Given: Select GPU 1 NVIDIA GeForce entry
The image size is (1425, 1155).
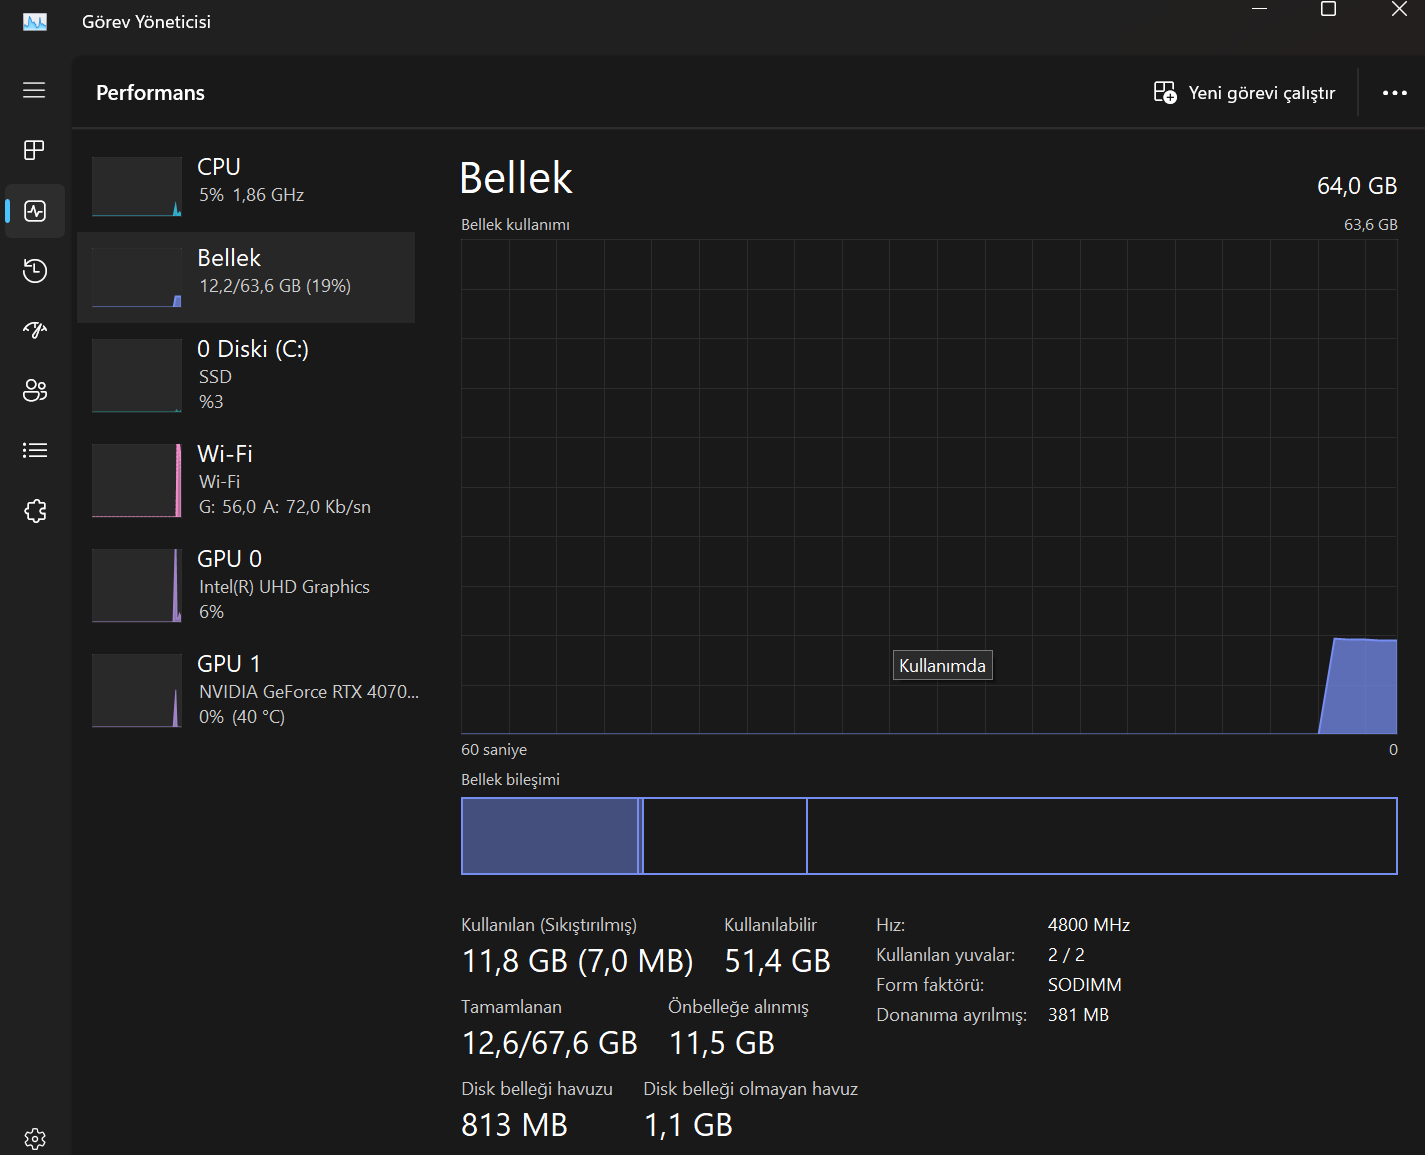Looking at the screenshot, I should point(246,690).
